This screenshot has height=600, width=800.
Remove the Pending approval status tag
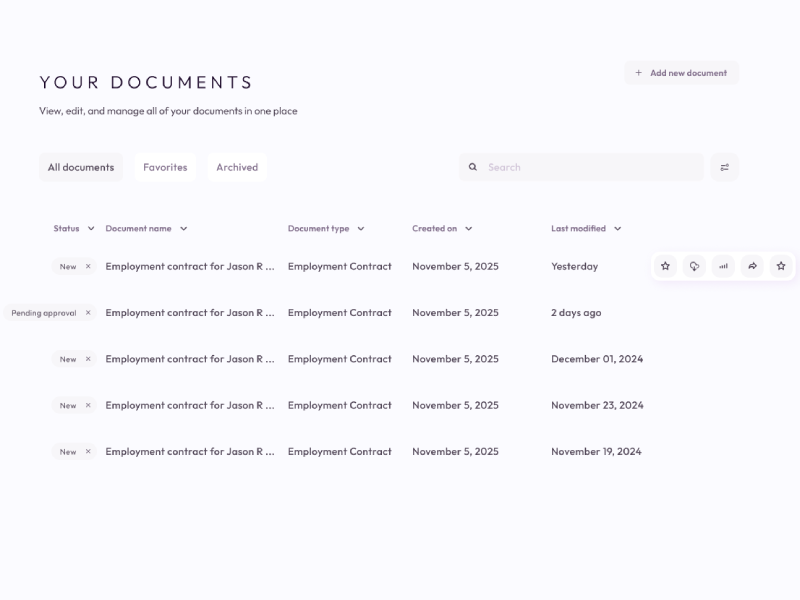(x=88, y=313)
